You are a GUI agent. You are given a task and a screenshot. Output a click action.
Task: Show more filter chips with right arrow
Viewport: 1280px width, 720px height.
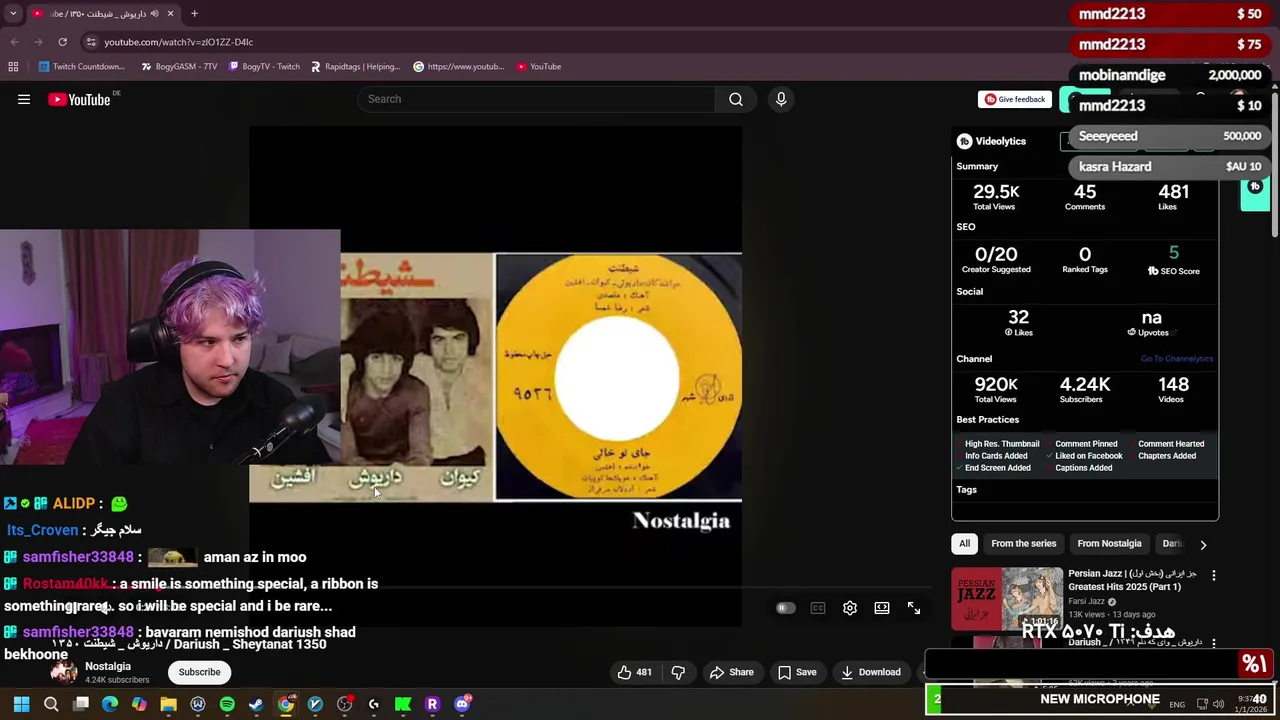1203,544
